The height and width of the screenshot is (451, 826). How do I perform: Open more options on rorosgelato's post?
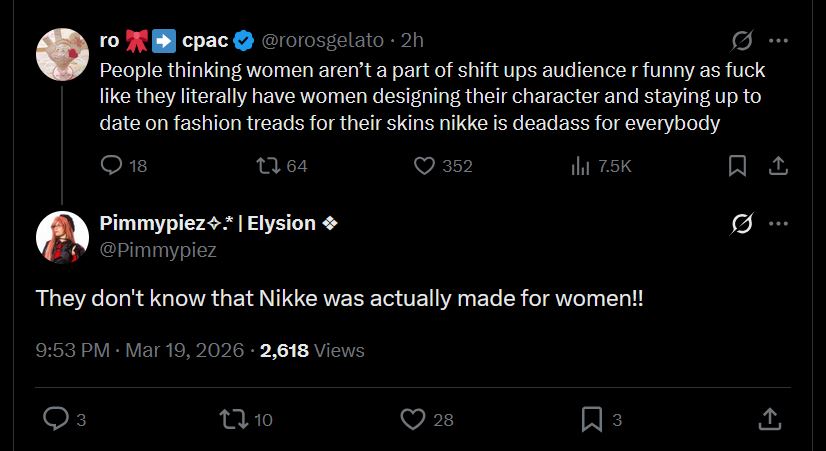(778, 41)
